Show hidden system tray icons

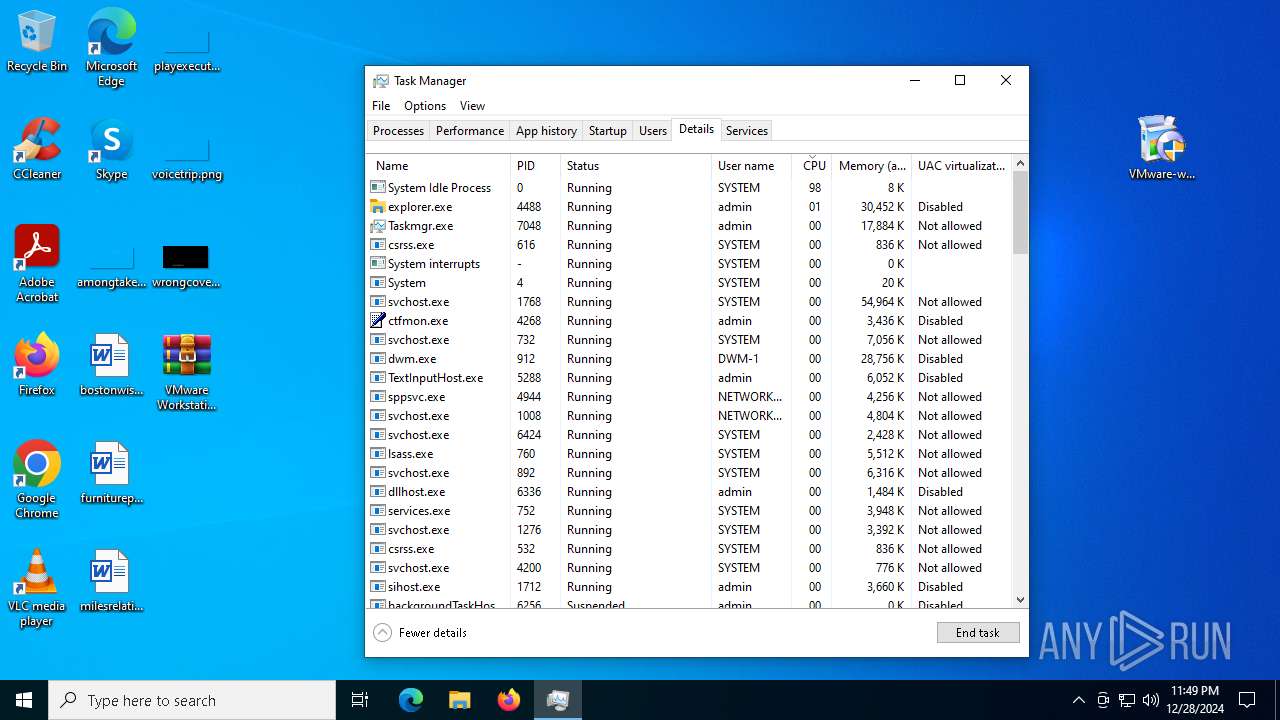(1078, 700)
